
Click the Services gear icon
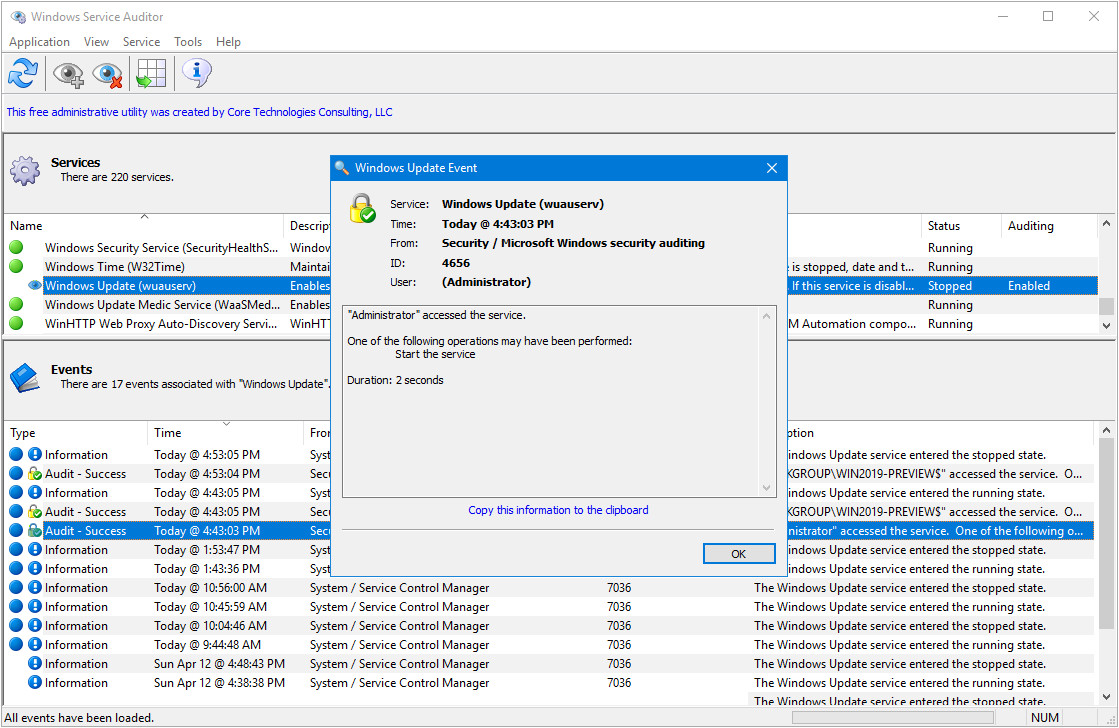[x=25, y=171]
